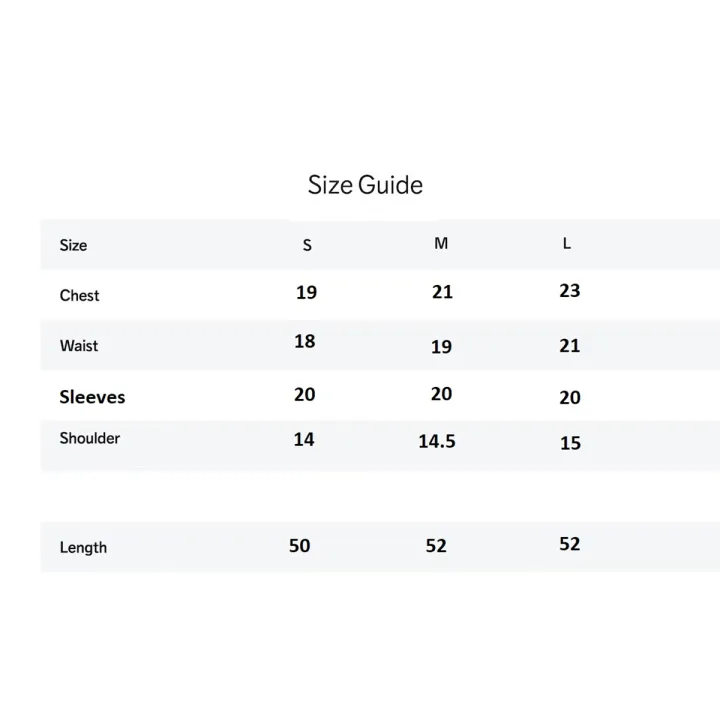This screenshot has height=720, width=720.
Task: Select the Chest row label
Action: click(x=79, y=295)
